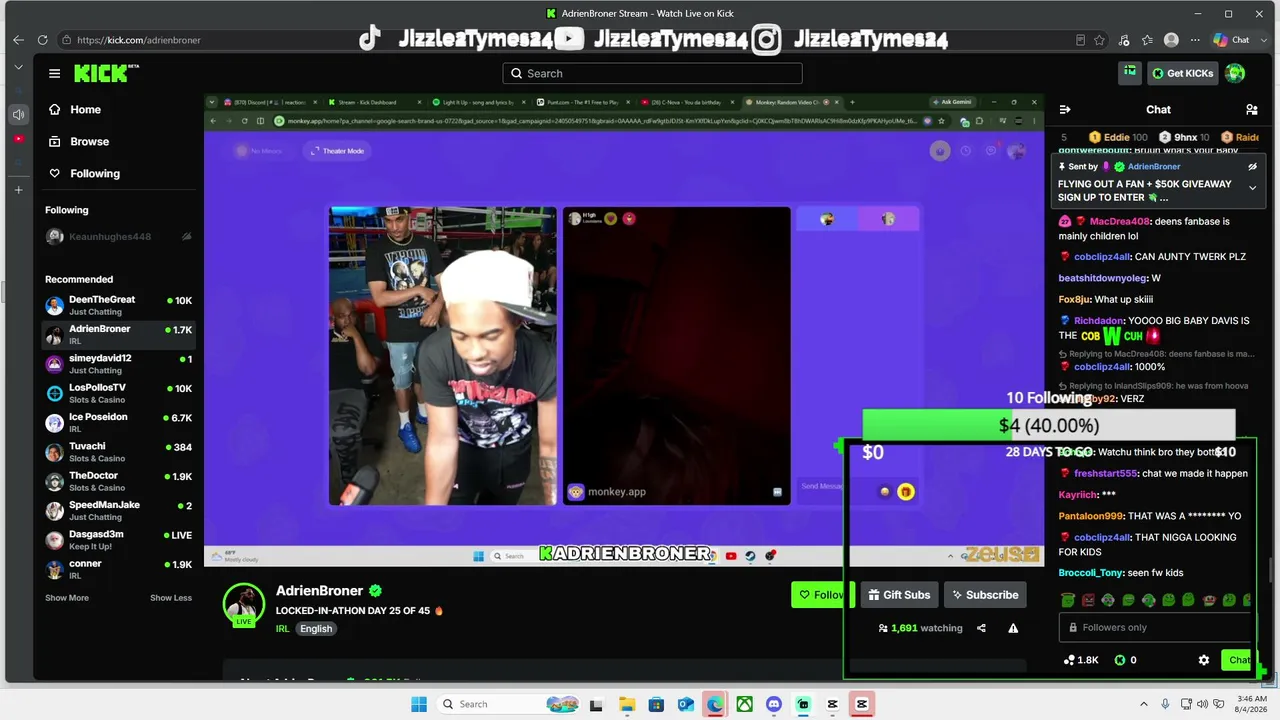Open the YouTube shortcut in browser sidebar
The height and width of the screenshot is (720, 1280).
coord(18,139)
